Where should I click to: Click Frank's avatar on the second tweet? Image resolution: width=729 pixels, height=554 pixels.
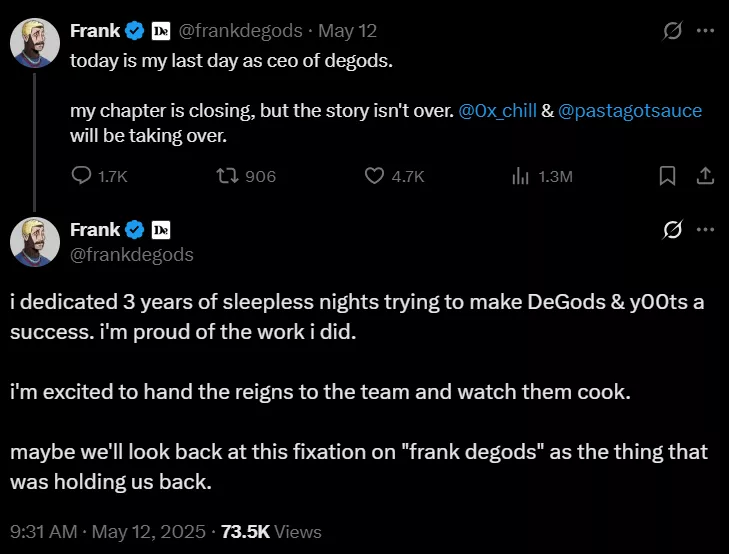coord(34,242)
